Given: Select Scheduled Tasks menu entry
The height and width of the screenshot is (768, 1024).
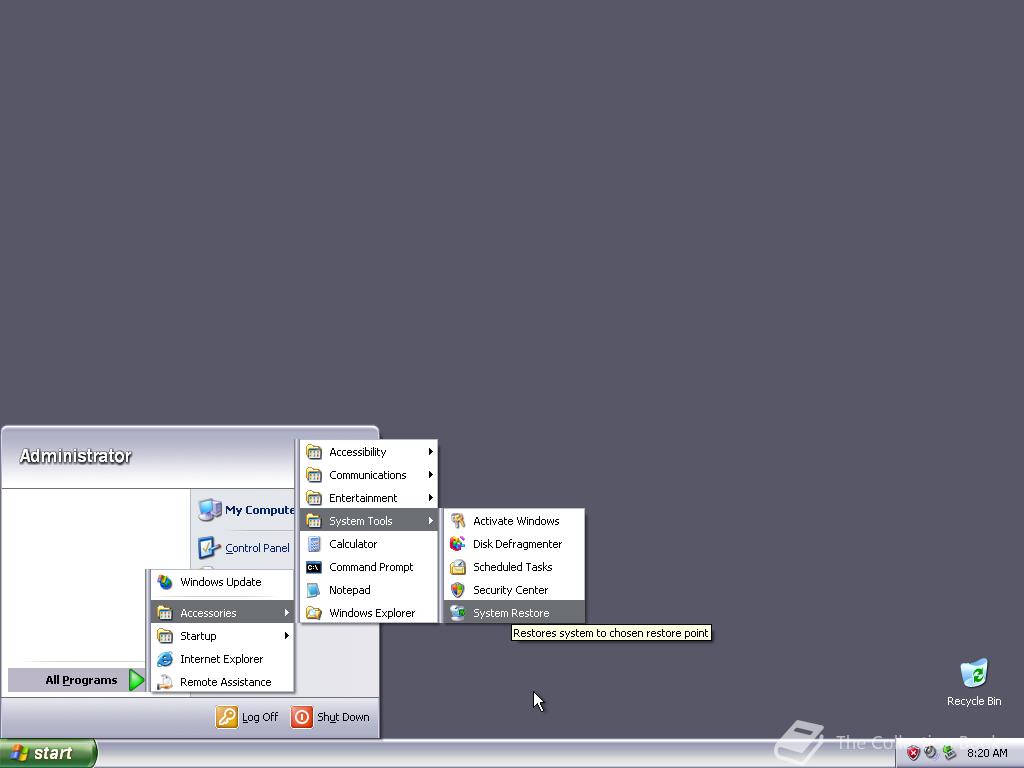Looking at the screenshot, I should tap(514, 567).
